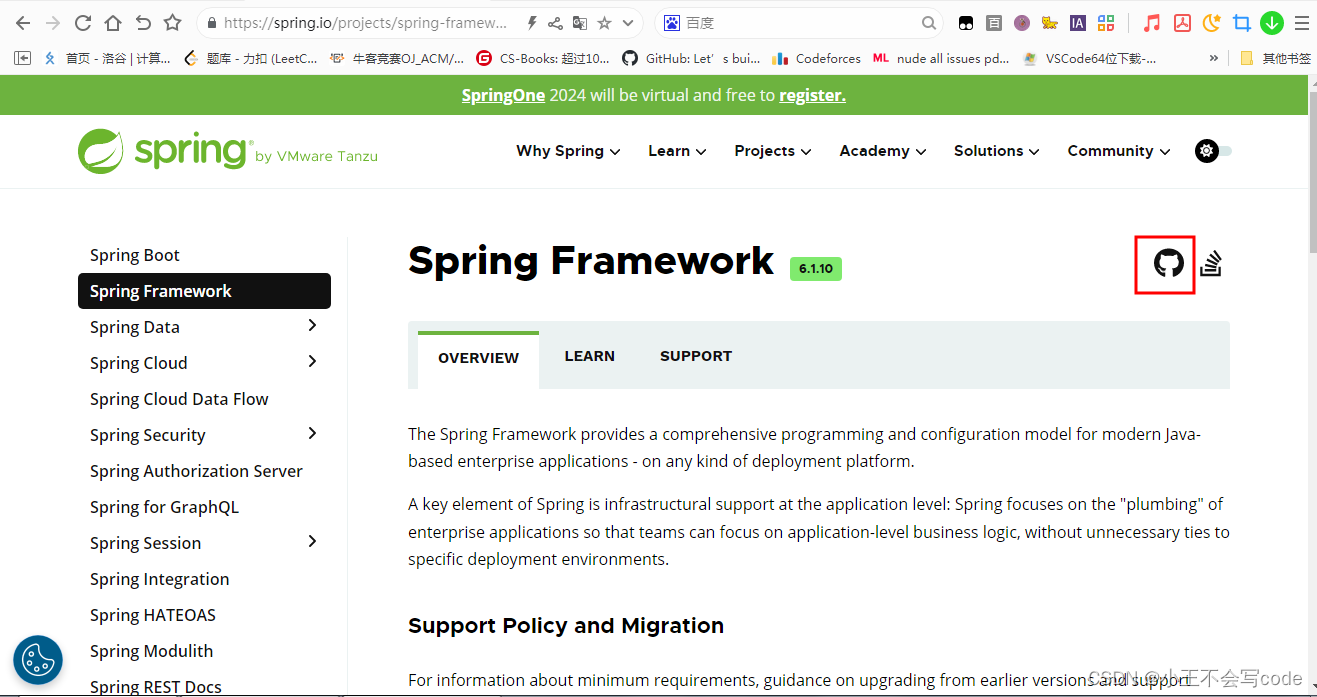
Task: Open the browser hamburger menu
Action: click(x=1300, y=22)
